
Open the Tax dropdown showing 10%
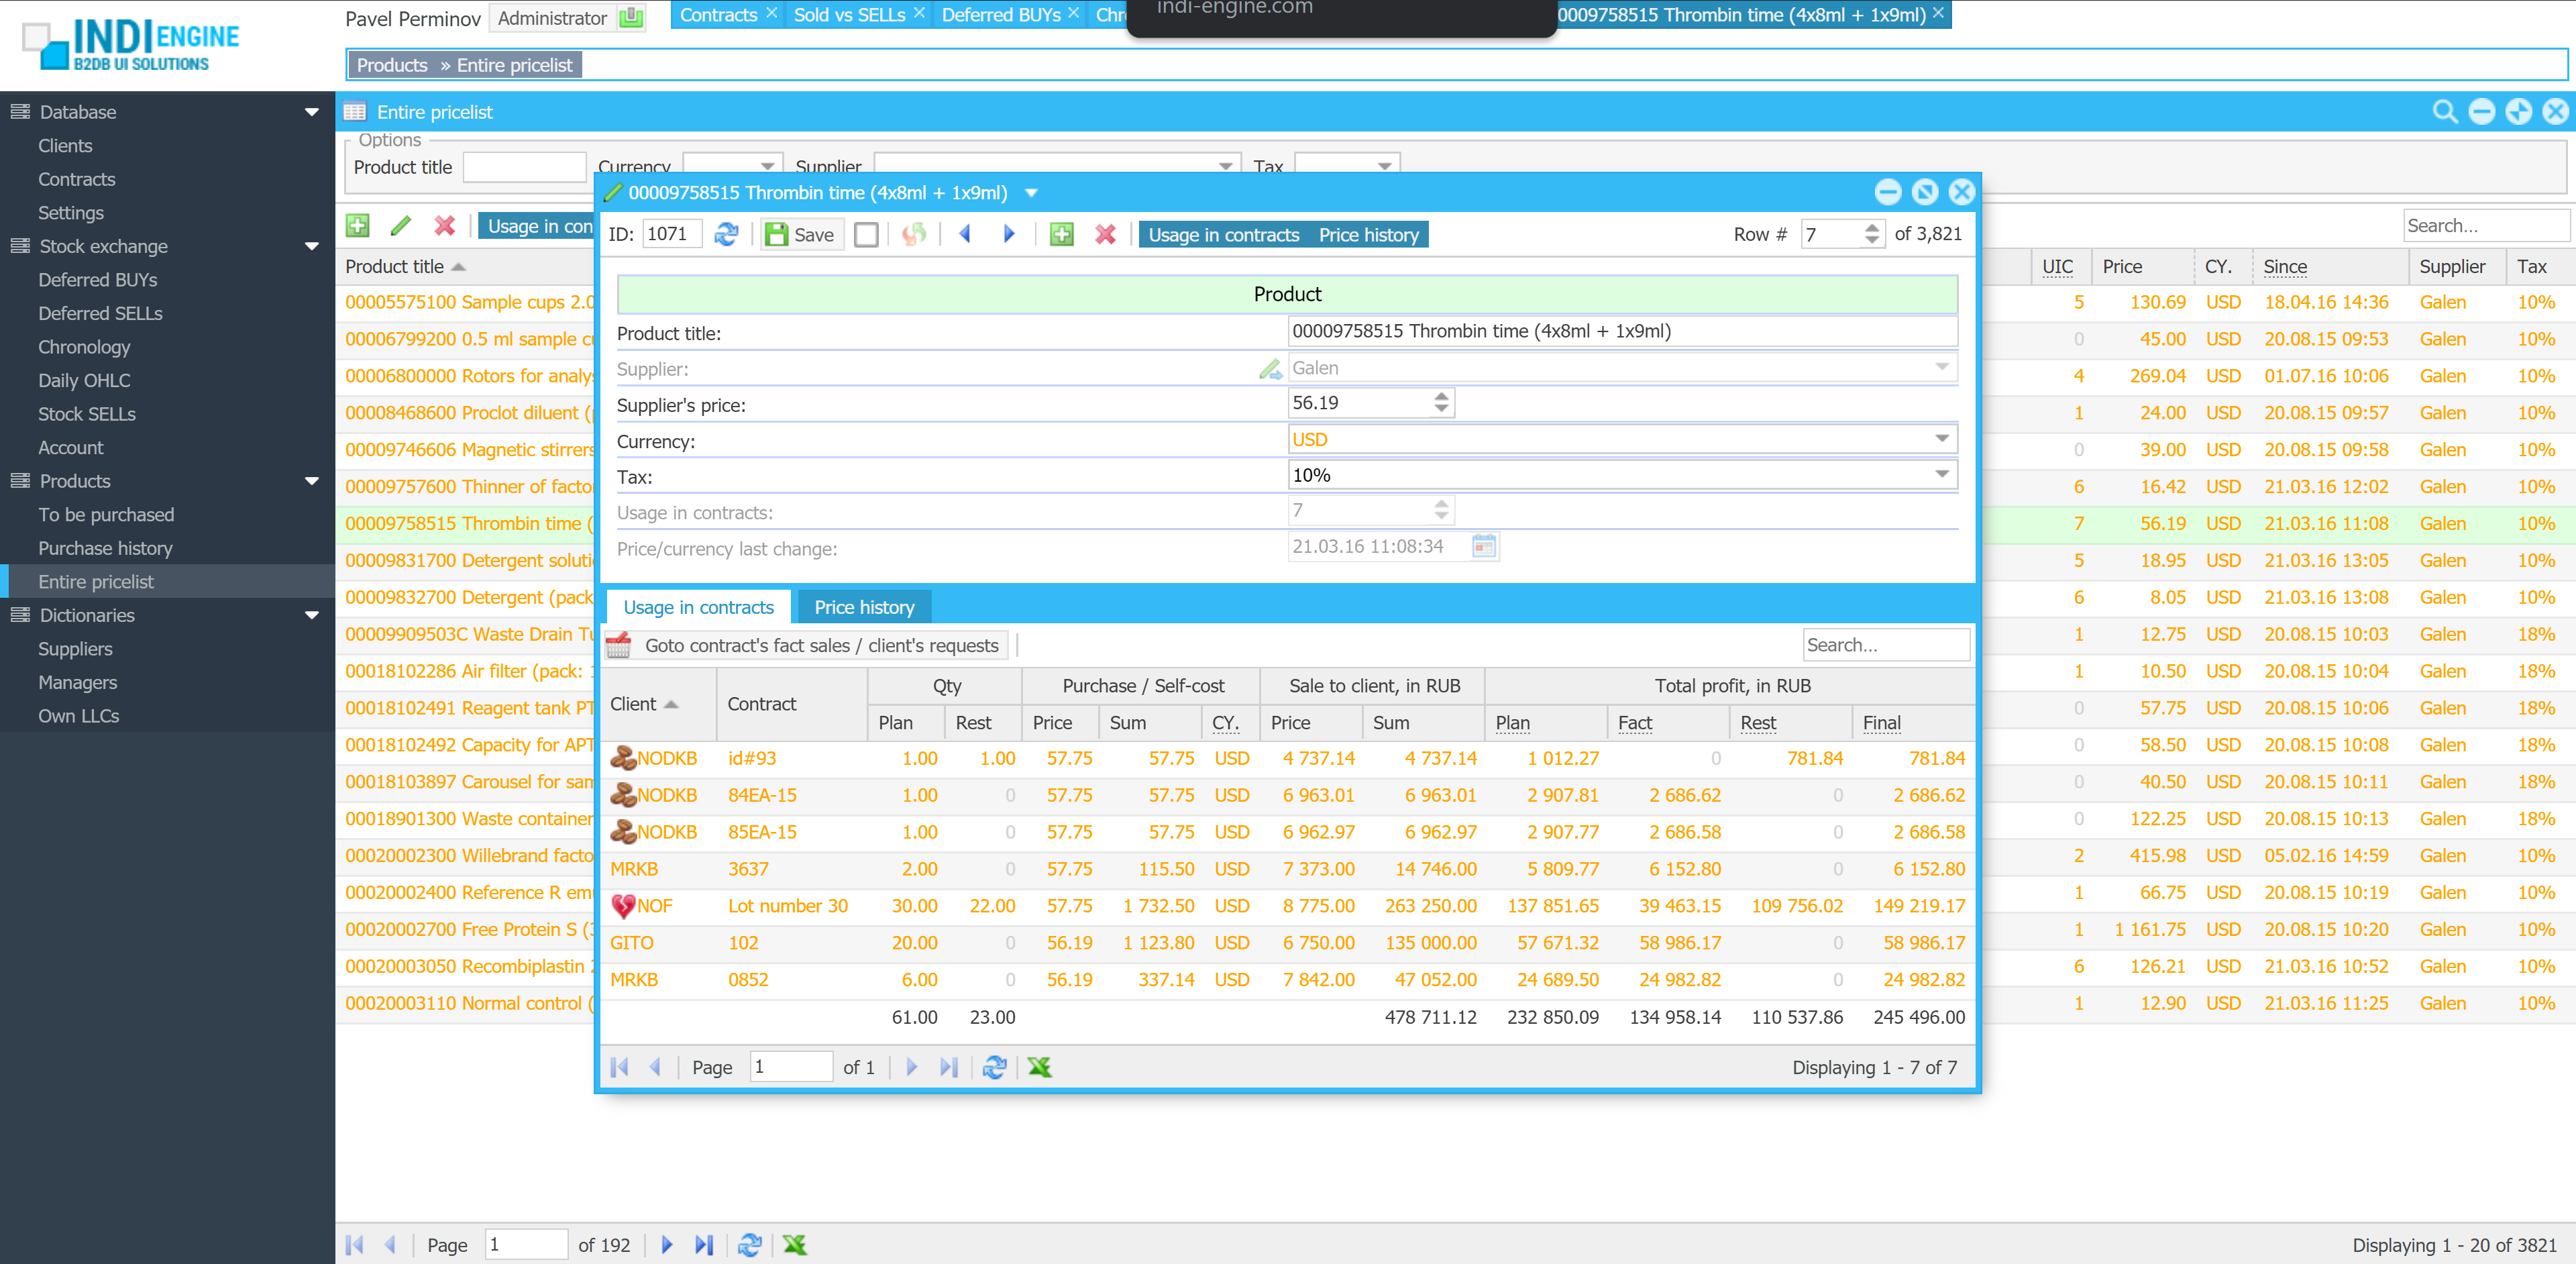pos(1941,475)
